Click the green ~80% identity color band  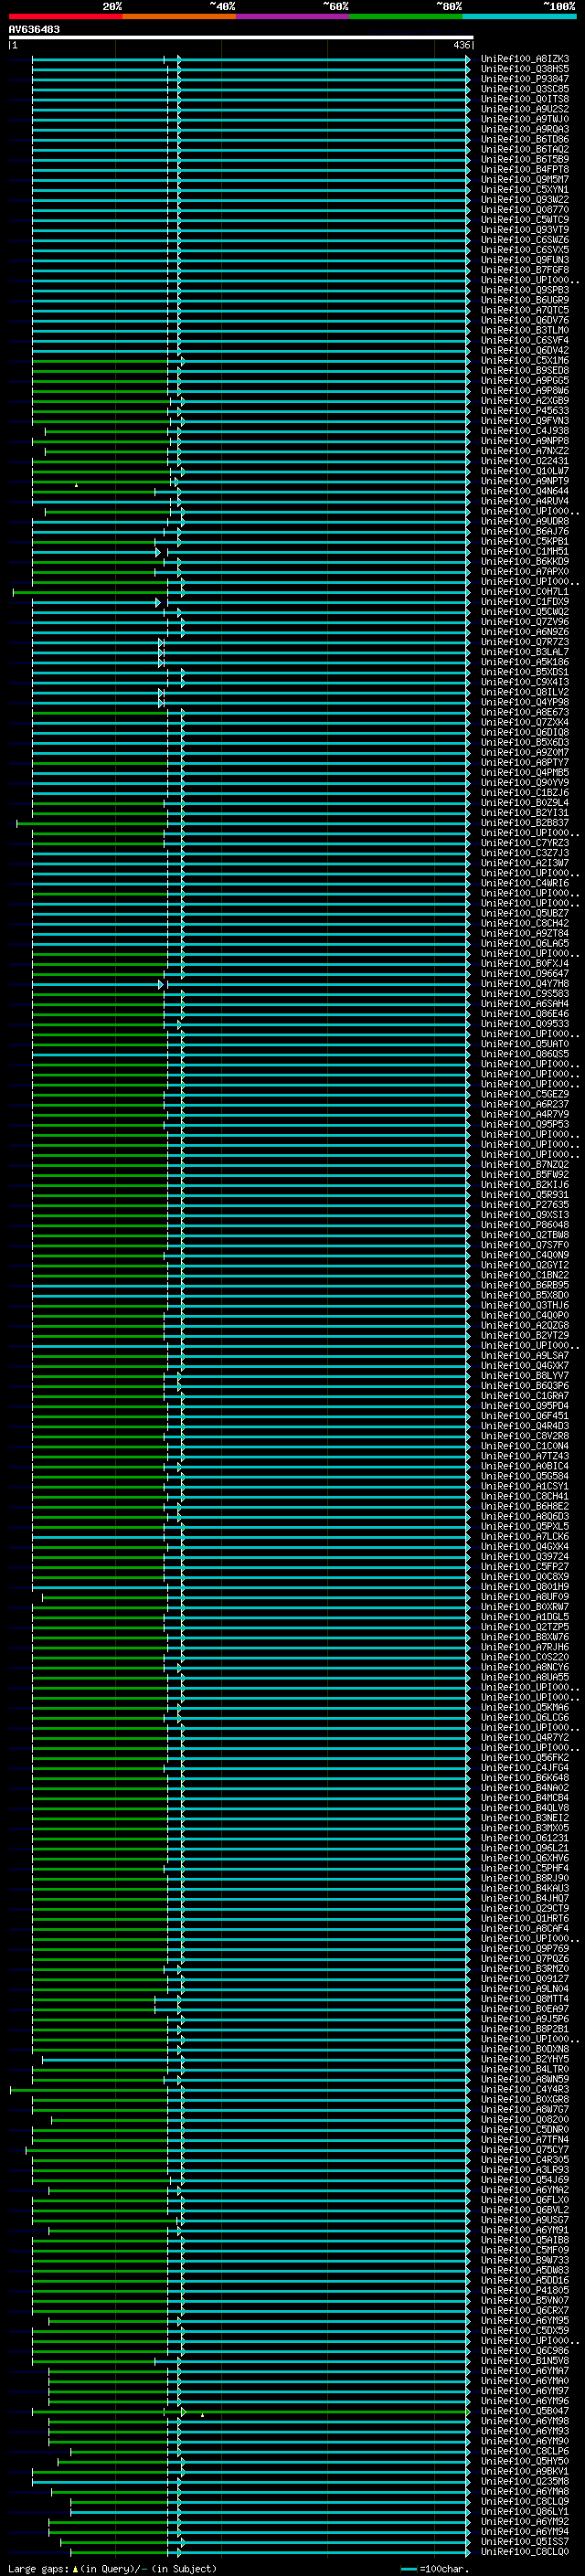[406, 16]
